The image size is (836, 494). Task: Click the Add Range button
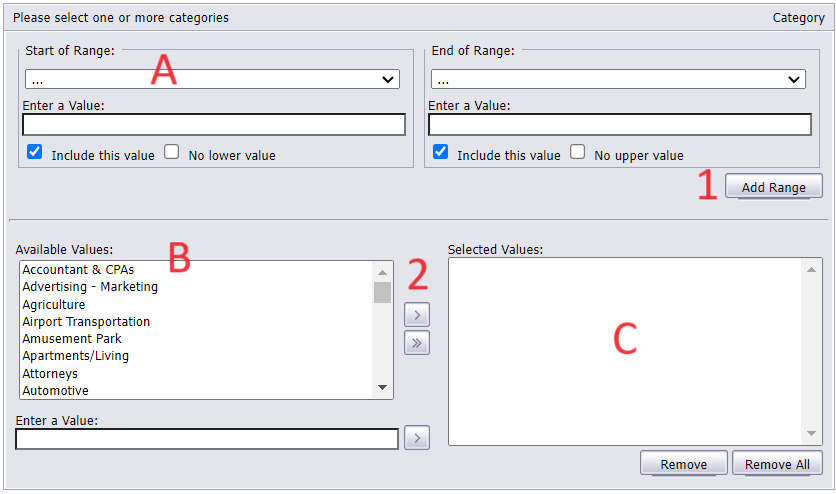pos(774,187)
